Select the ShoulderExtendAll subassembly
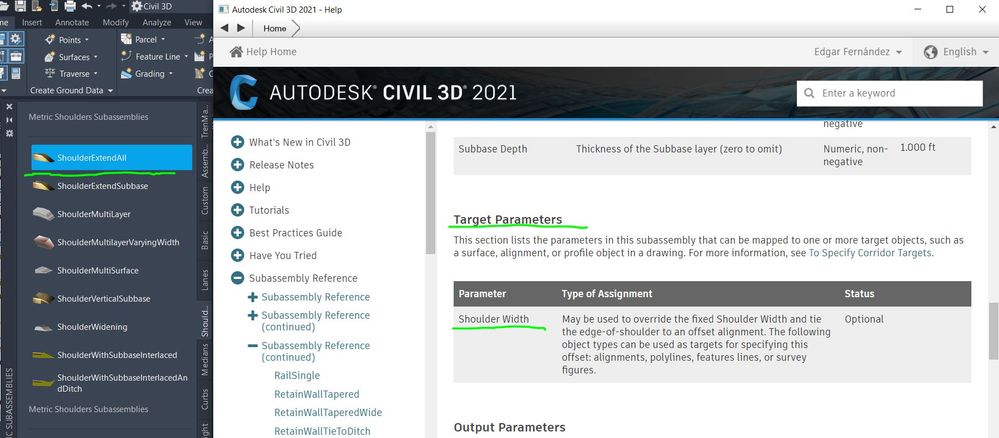Viewport: 999px width, 438px height. coord(111,157)
